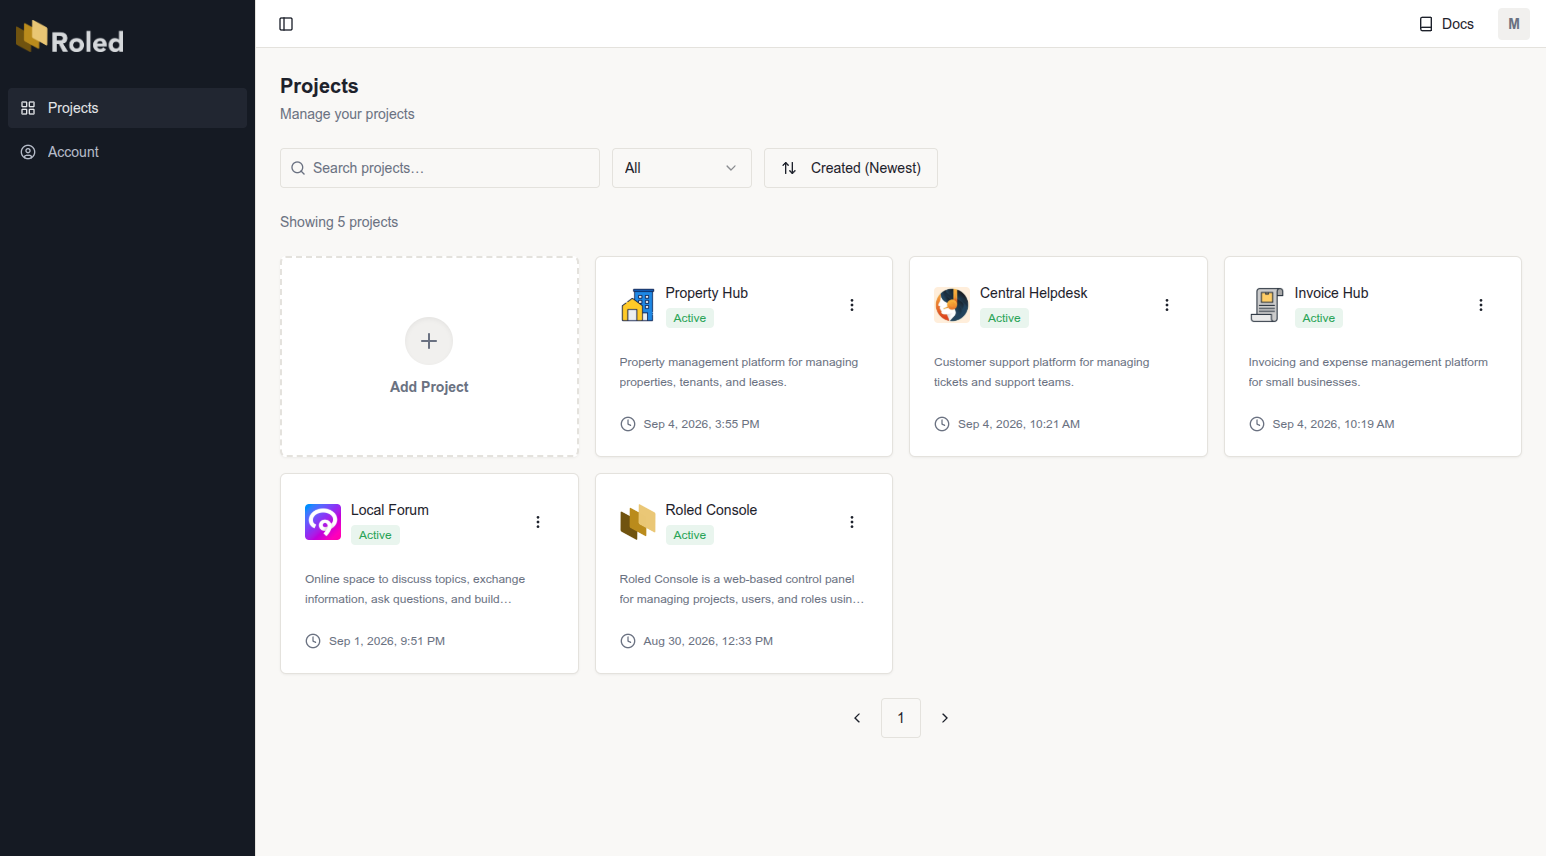Click the search magnifier icon

pos(298,168)
